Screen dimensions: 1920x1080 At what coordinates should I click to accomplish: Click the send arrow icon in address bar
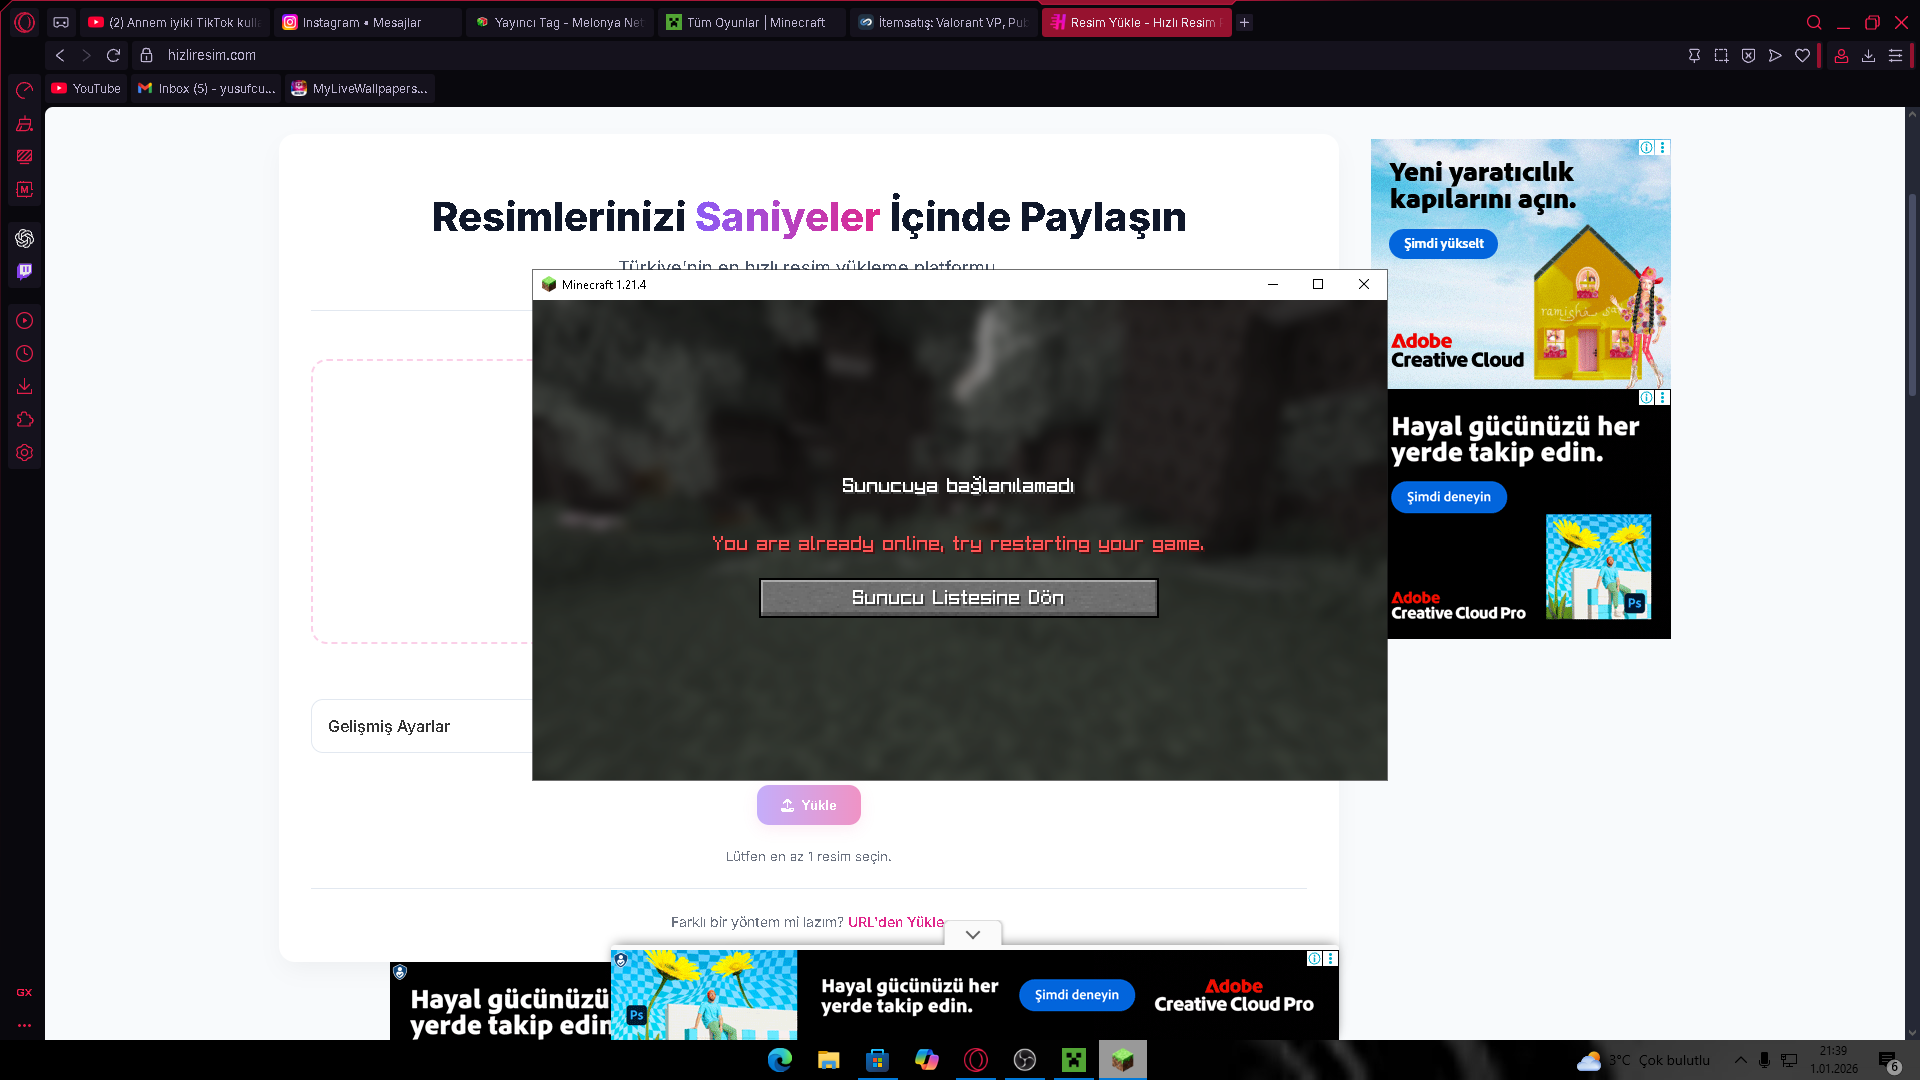pyautogui.click(x=1775, y=56)
